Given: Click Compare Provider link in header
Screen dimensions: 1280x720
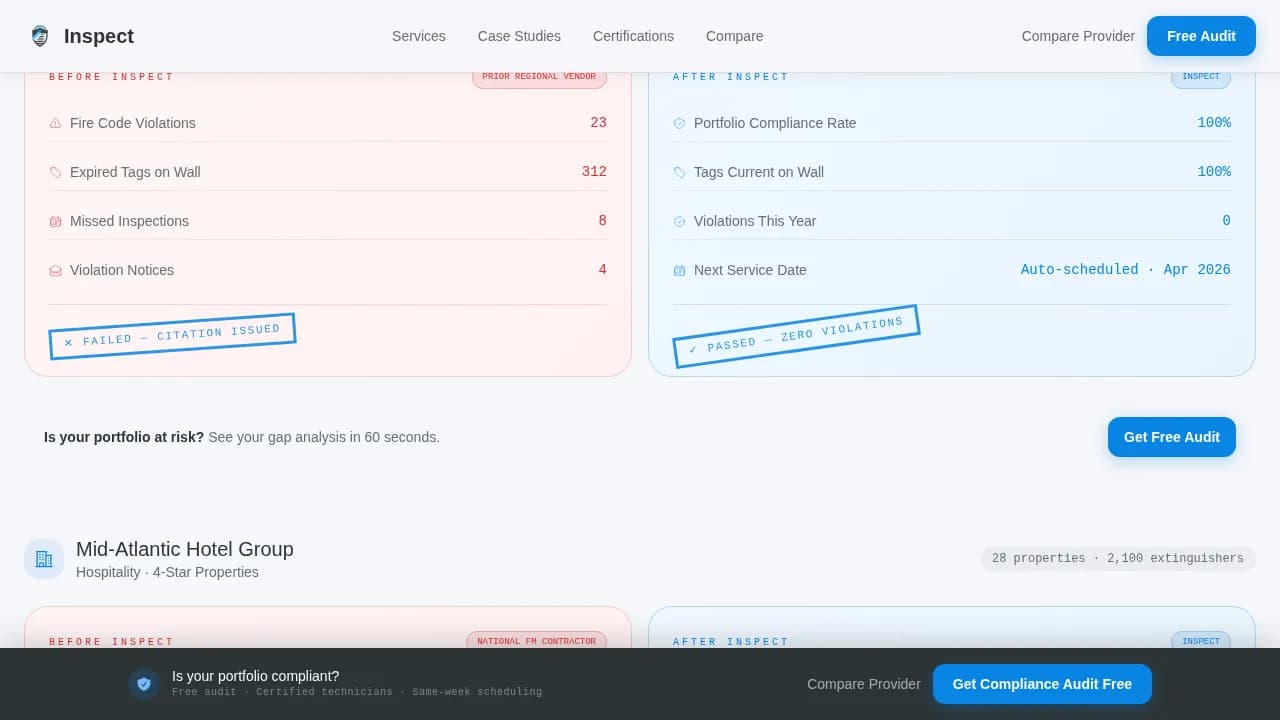Looking at the screenshot, I should tap(1078, 36).
